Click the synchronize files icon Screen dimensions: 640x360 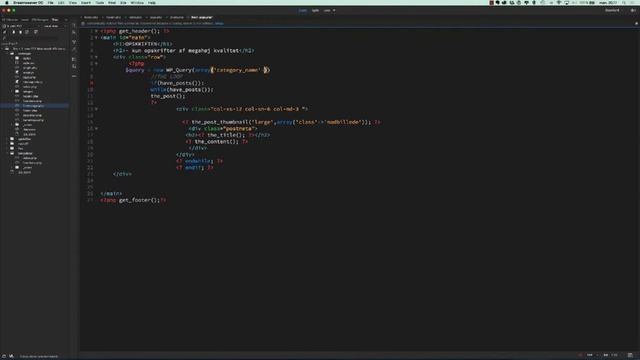tap(27, 32)
